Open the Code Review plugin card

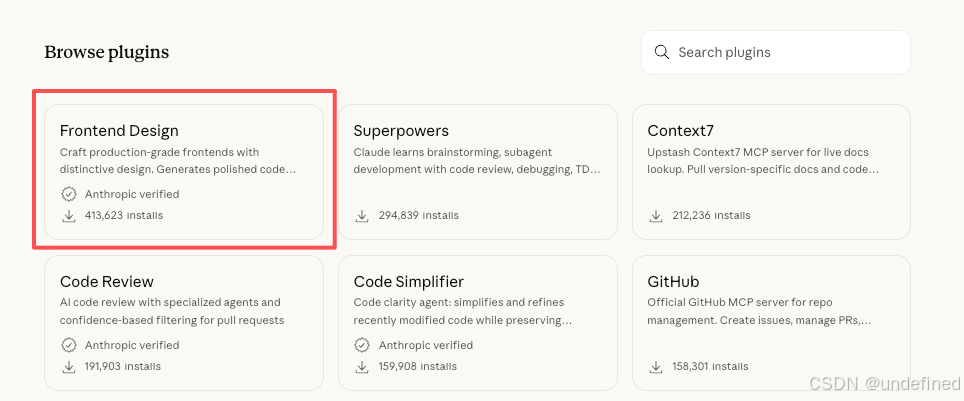[184, 323]
